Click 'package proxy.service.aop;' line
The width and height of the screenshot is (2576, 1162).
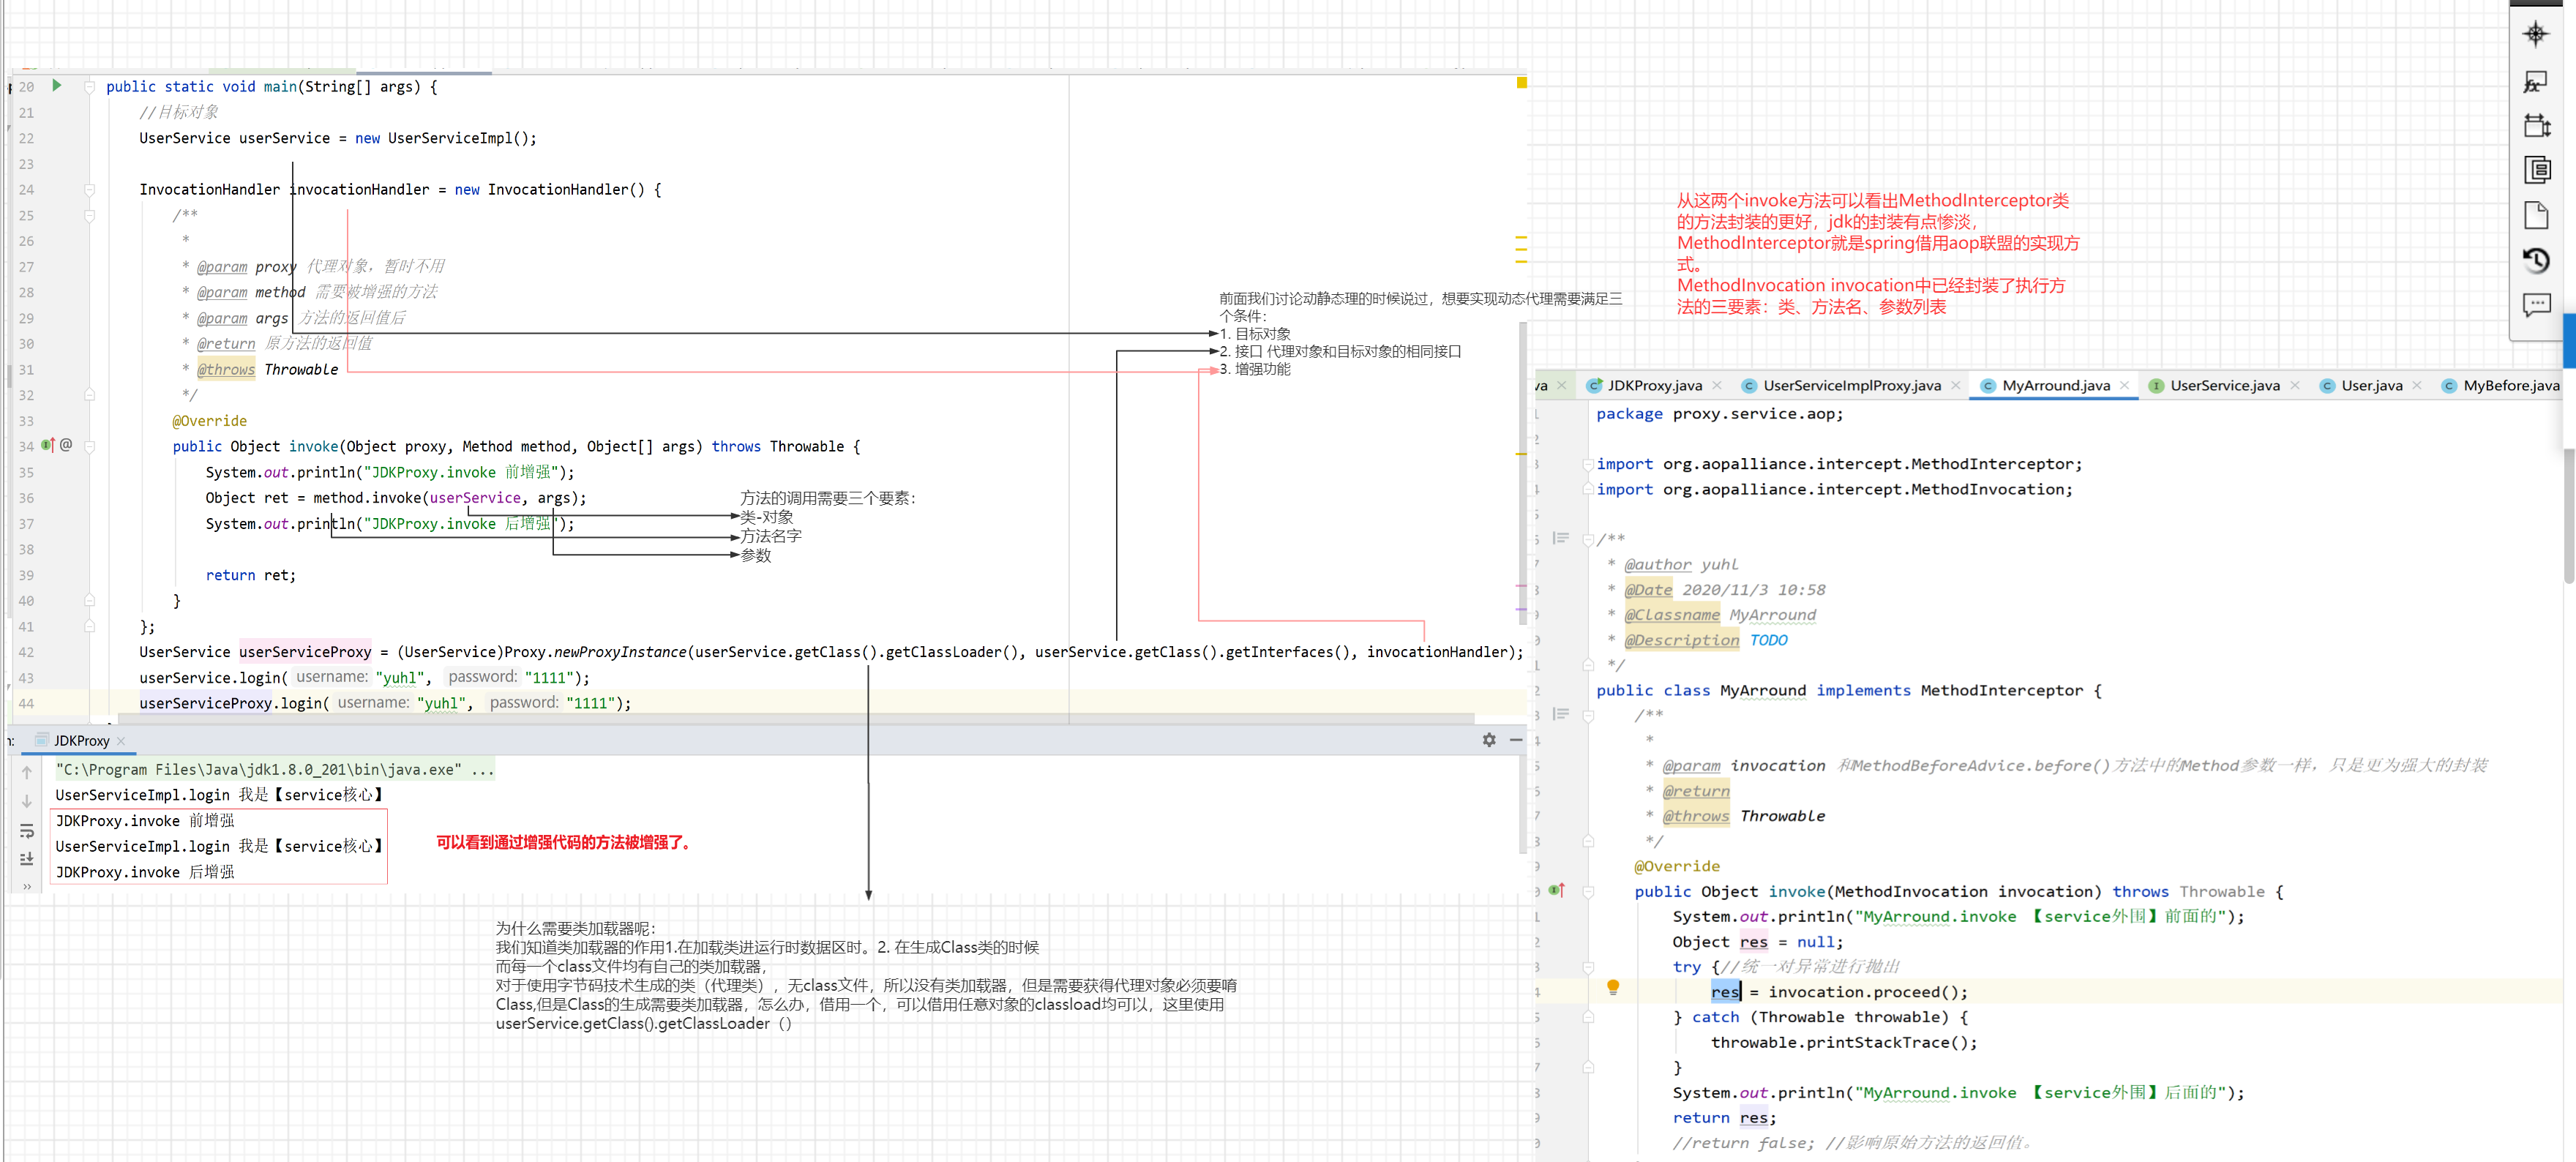click(1719, 414)
